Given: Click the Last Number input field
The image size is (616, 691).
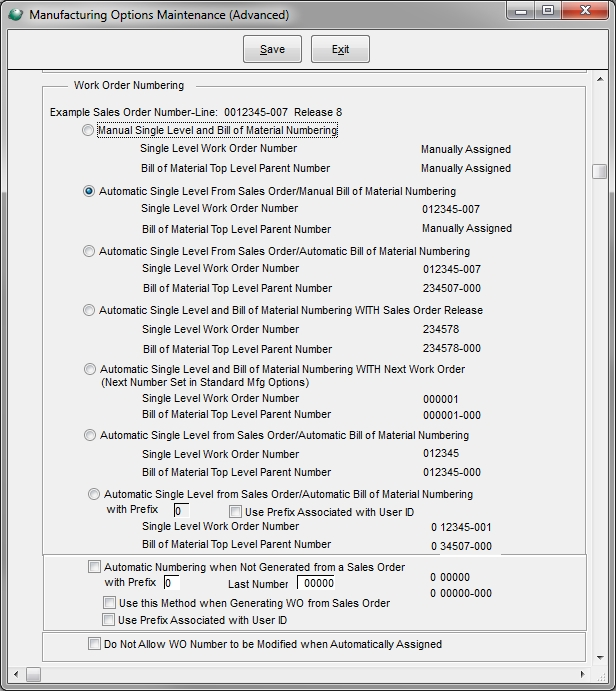Looking at the screenshot, I should point(315,583).
